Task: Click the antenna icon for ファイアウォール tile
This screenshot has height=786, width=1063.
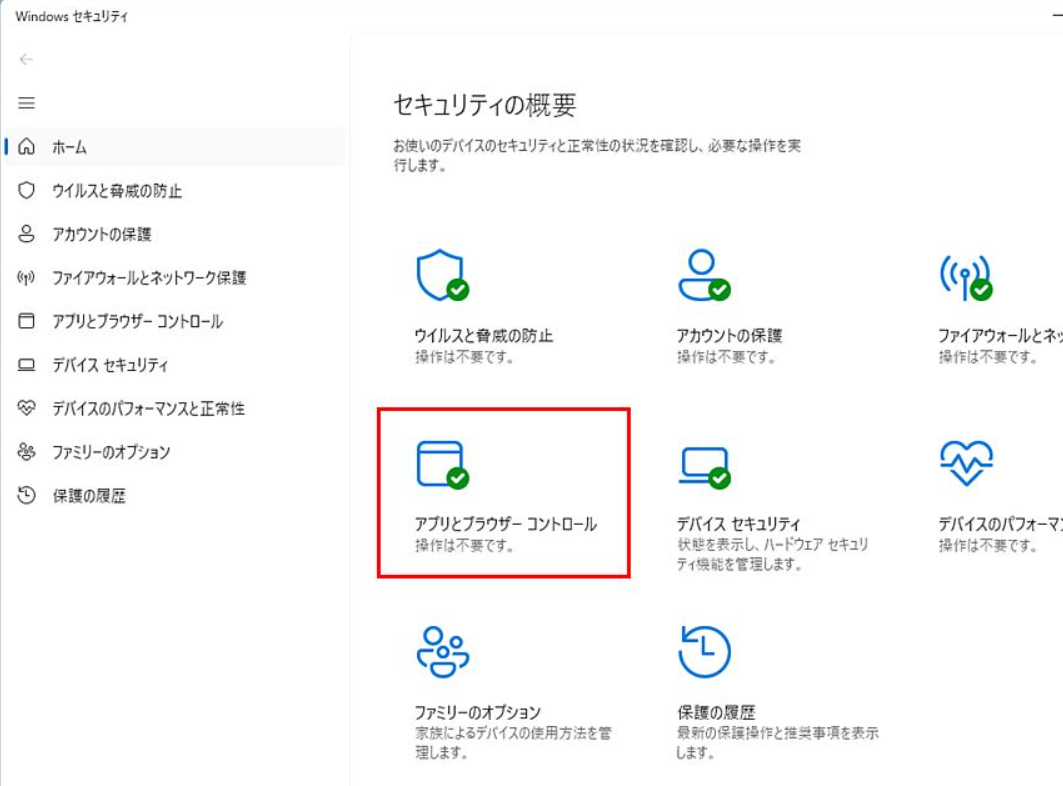Action: (965, 277)
